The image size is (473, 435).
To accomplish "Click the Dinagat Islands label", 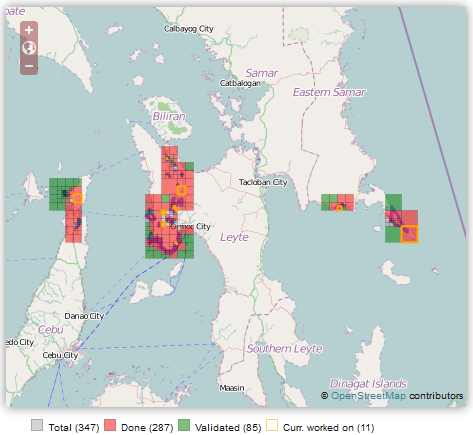I will point(368,384).
